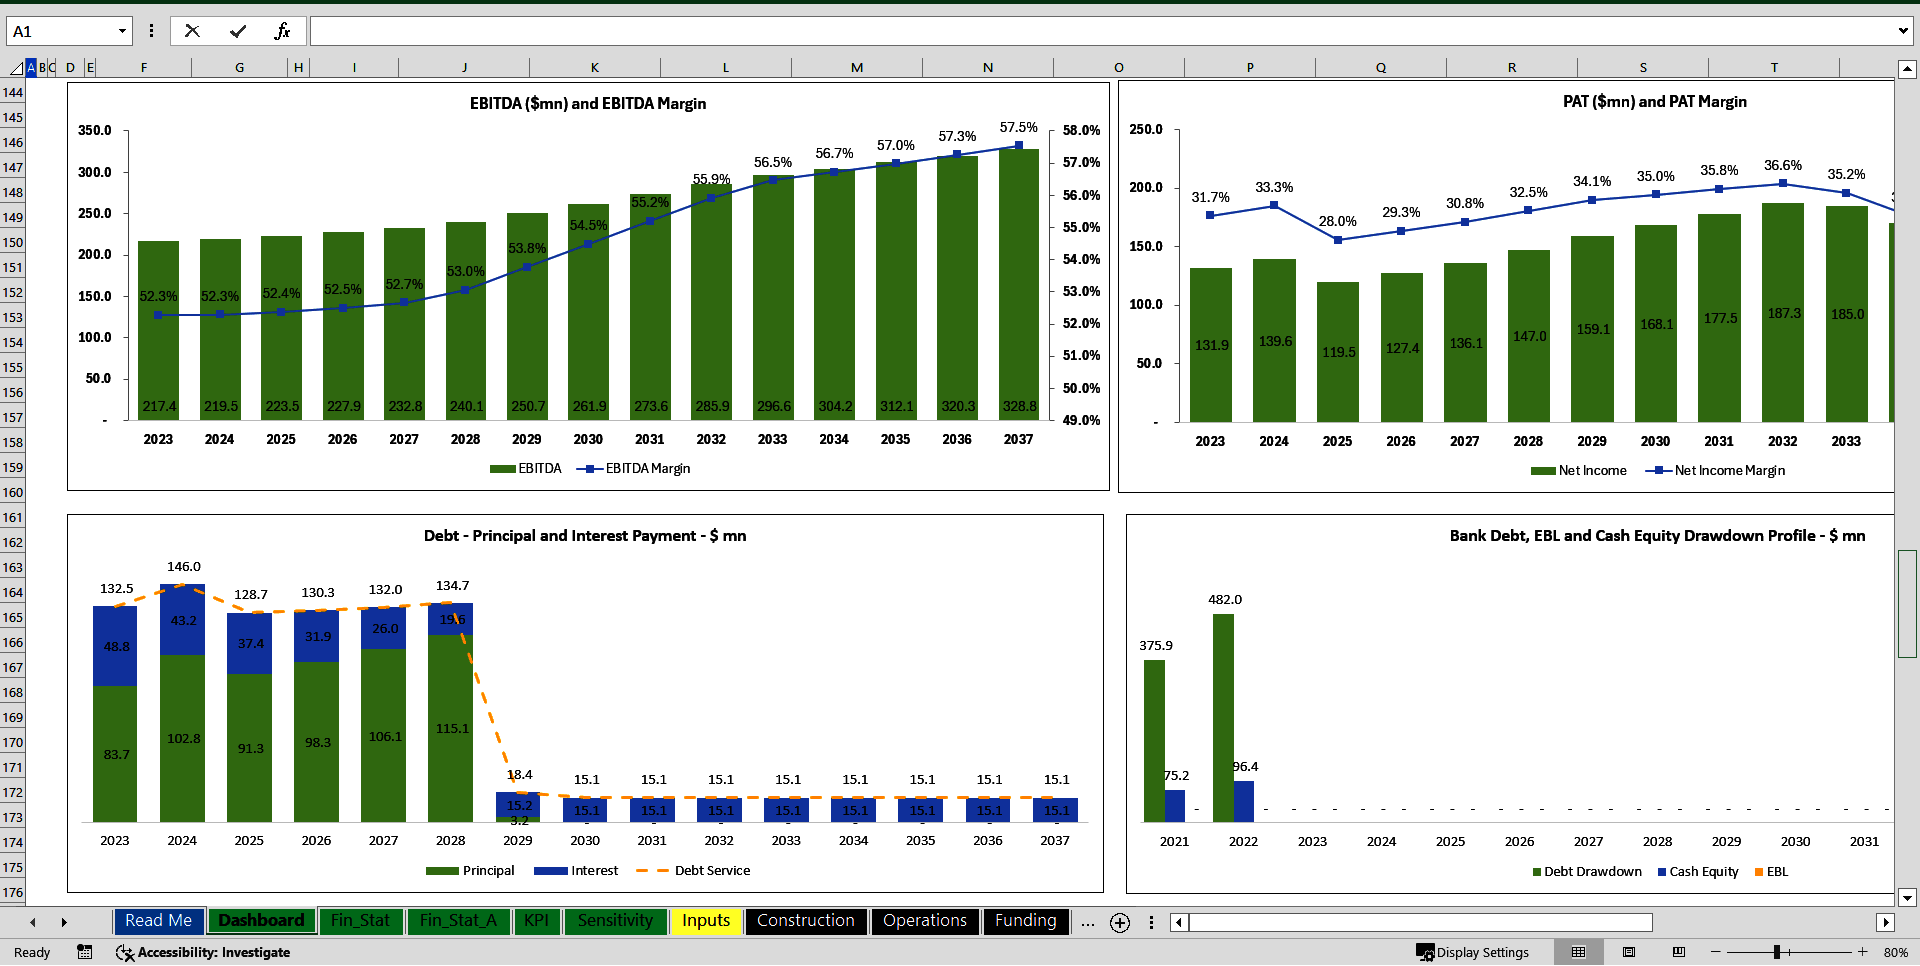Click the Accessibility: Investigate button
The image size is (1920, 966).
click(x=203, y=952)
